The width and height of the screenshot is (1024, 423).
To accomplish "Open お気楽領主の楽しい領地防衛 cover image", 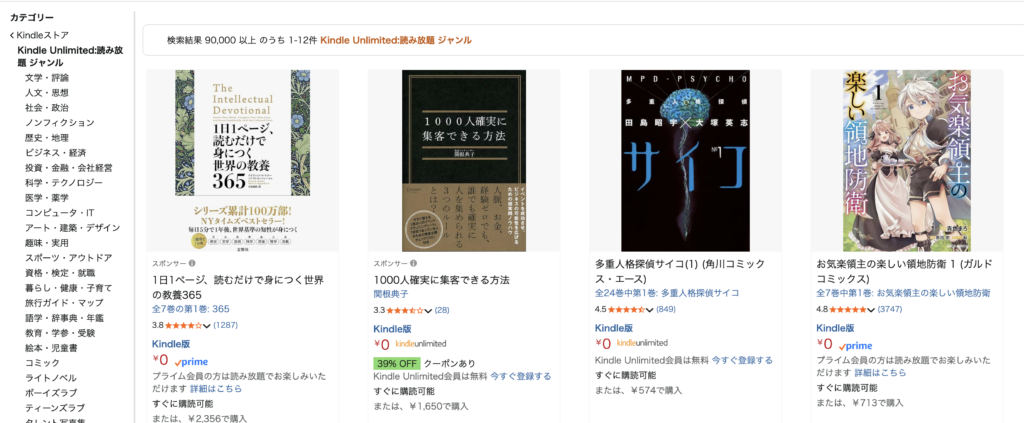I will [x=906, y=161].
